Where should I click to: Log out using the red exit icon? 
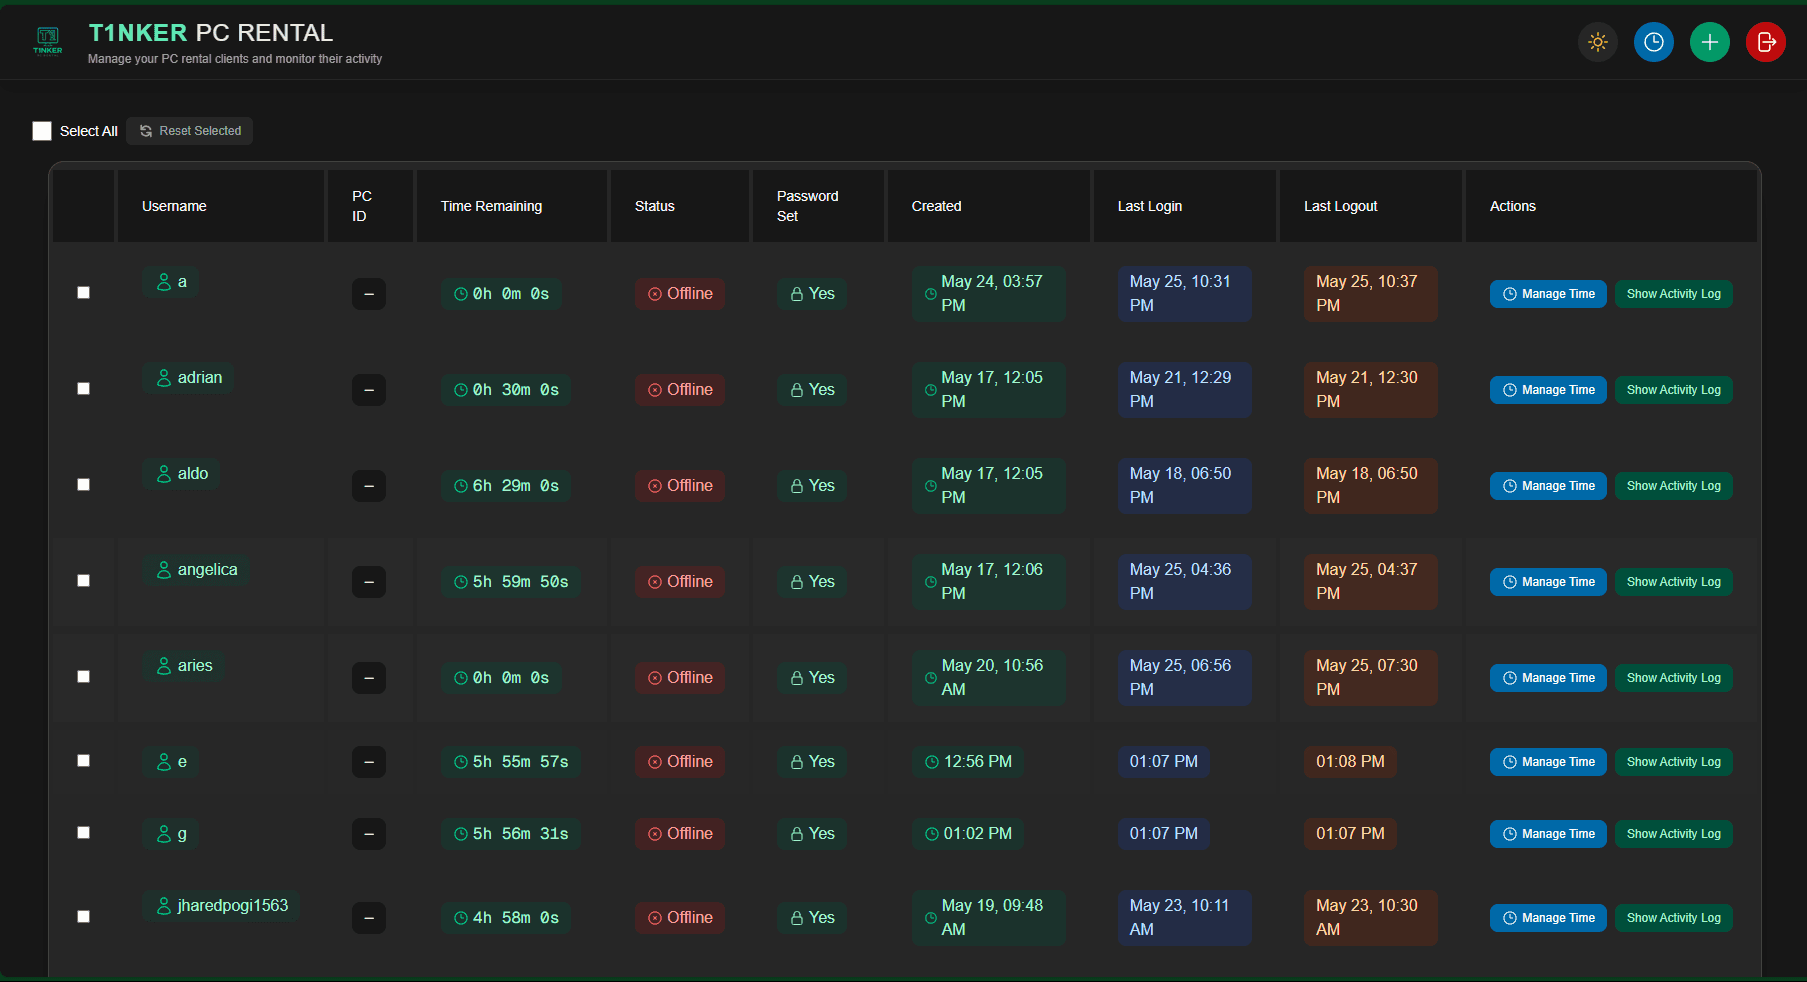(x=1765, y=42)
